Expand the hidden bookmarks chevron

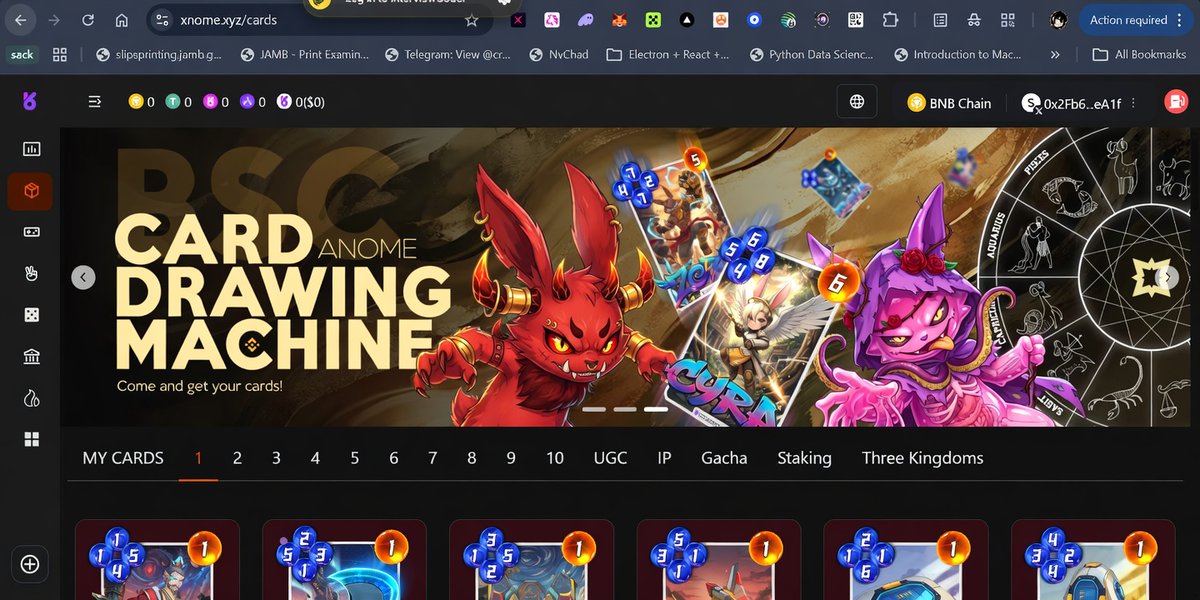tap(1055, 55)
